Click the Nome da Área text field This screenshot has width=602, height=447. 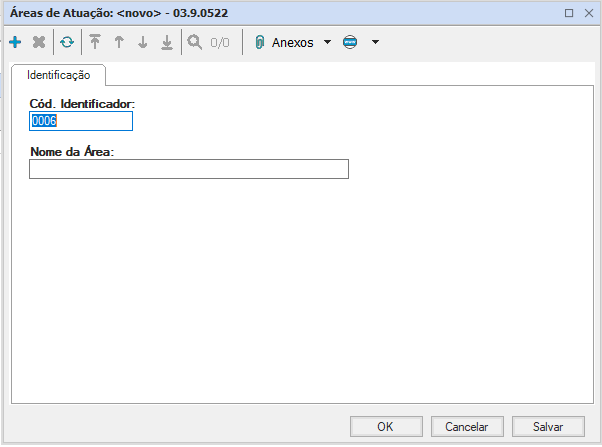[189, 169]
